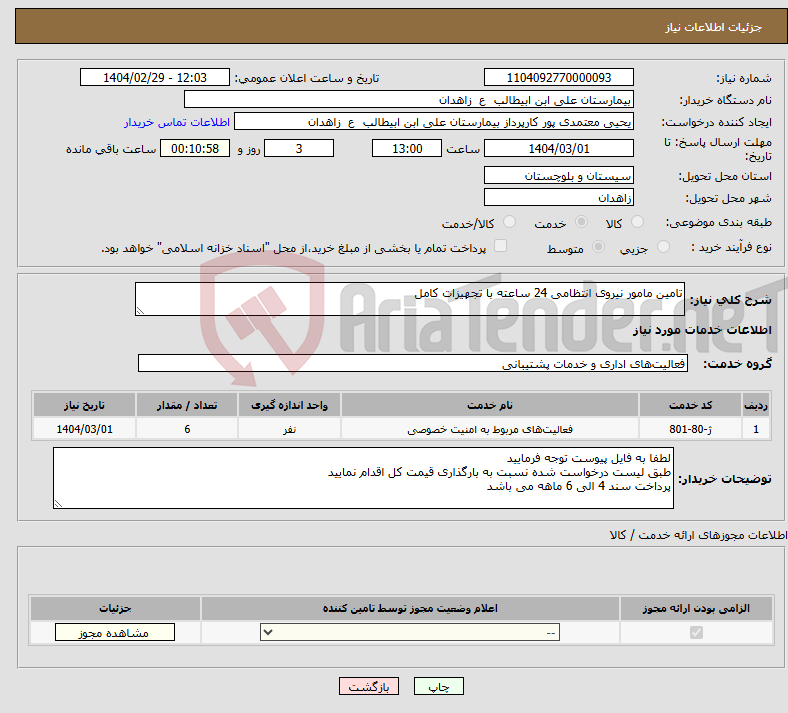788x713 pixels.
Task: Click the general need description text area
Action: coord(410,299)
